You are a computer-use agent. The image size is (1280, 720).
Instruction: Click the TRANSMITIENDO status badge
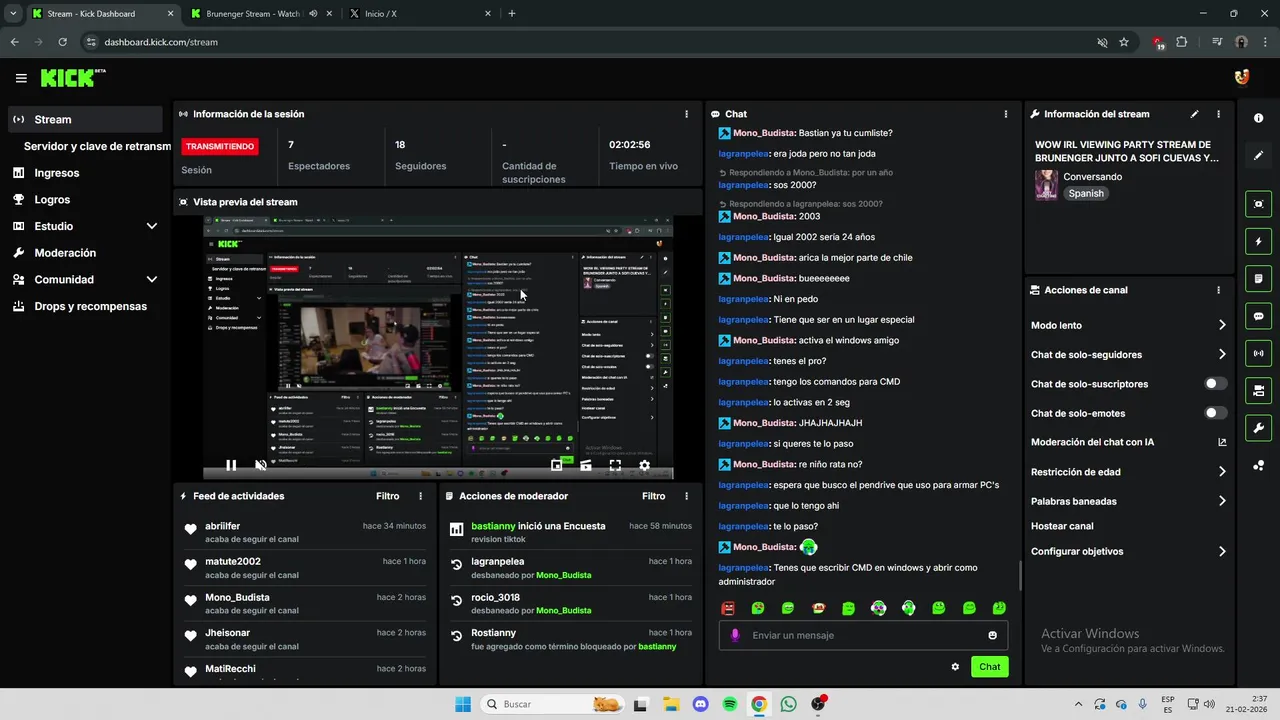click(x=219, y=146)
